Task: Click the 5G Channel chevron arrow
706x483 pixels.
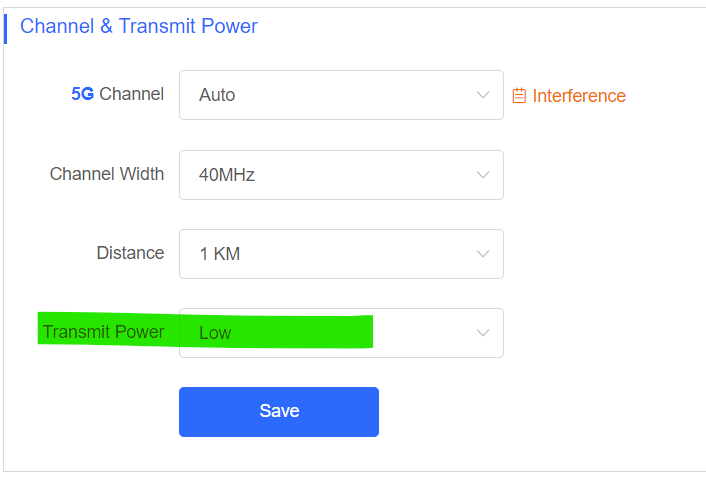Action: (483, 95)
